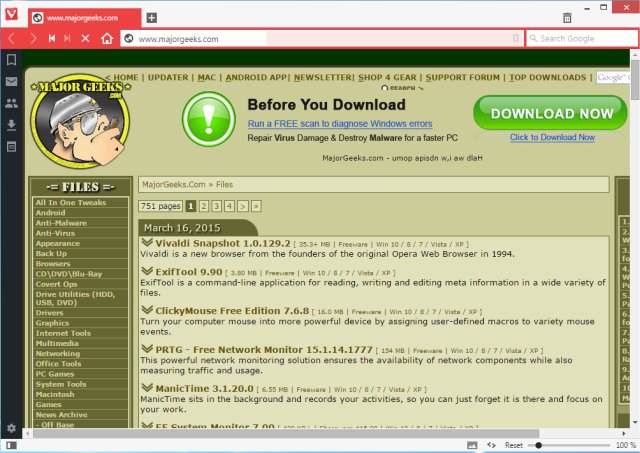Screen dimensions: 640x453
Task: Open the Vivaldi main menu button
Action: (x=10, y=17)
